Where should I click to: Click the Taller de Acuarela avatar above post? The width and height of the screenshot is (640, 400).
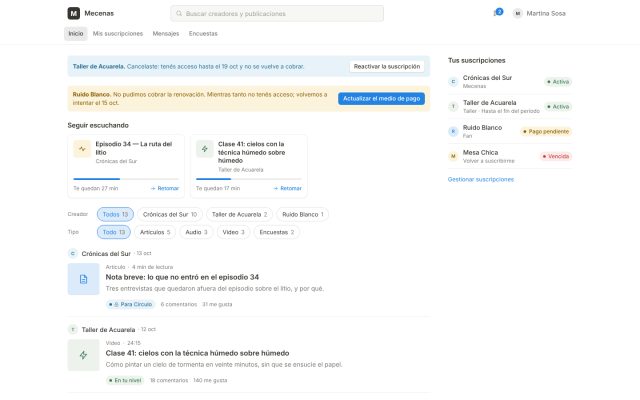point(73,329)
